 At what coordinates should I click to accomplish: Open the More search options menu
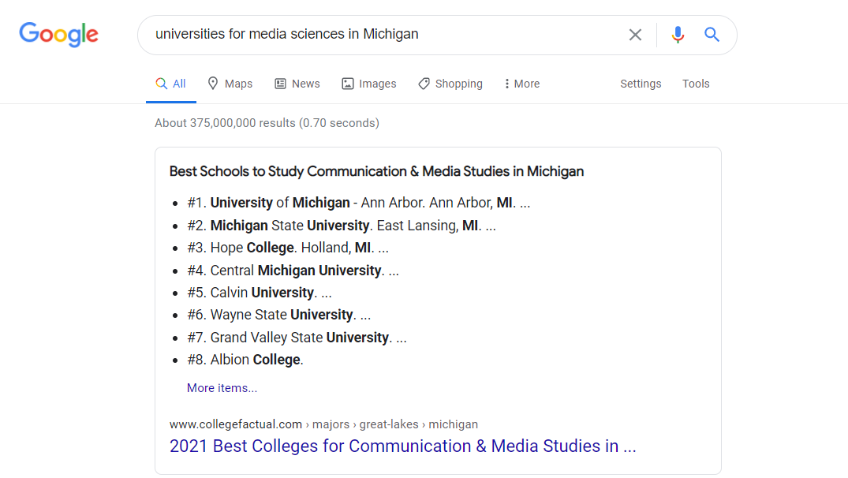tap(522, 84)
